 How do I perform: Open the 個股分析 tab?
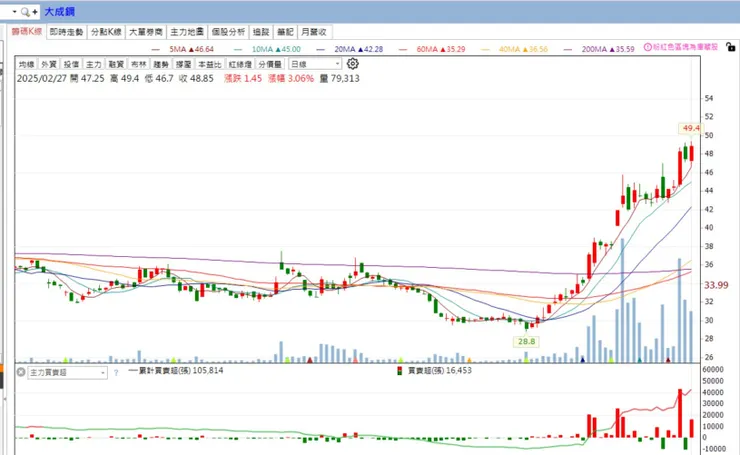tap(228, 32)
